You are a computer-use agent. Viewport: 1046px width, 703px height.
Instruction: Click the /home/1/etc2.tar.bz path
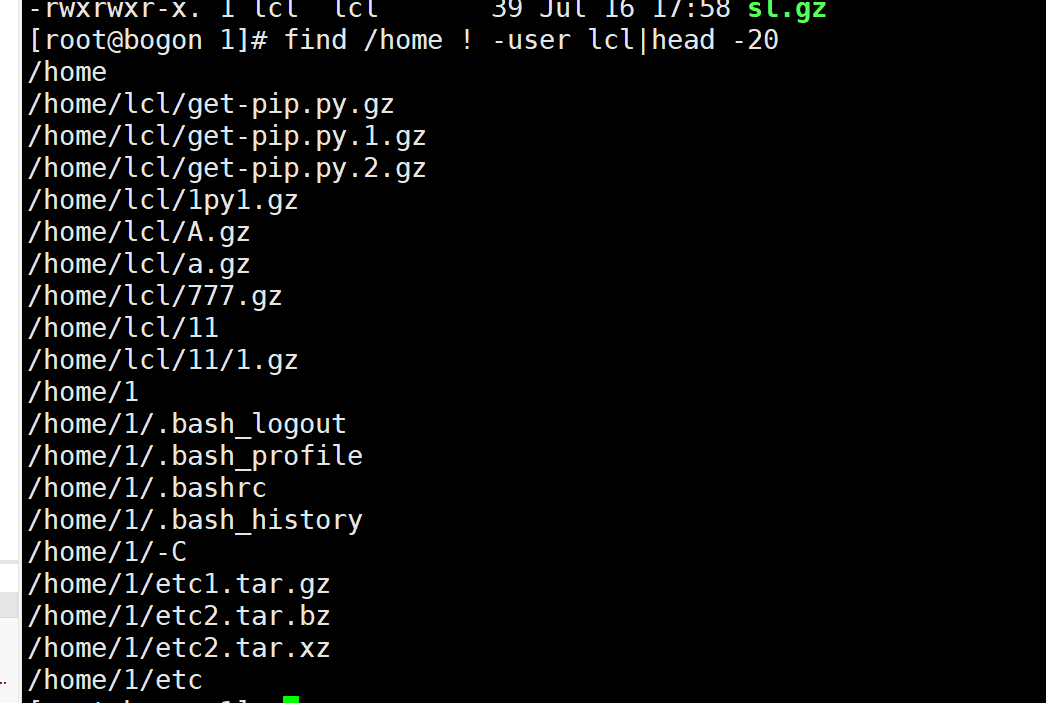(179, 617)
